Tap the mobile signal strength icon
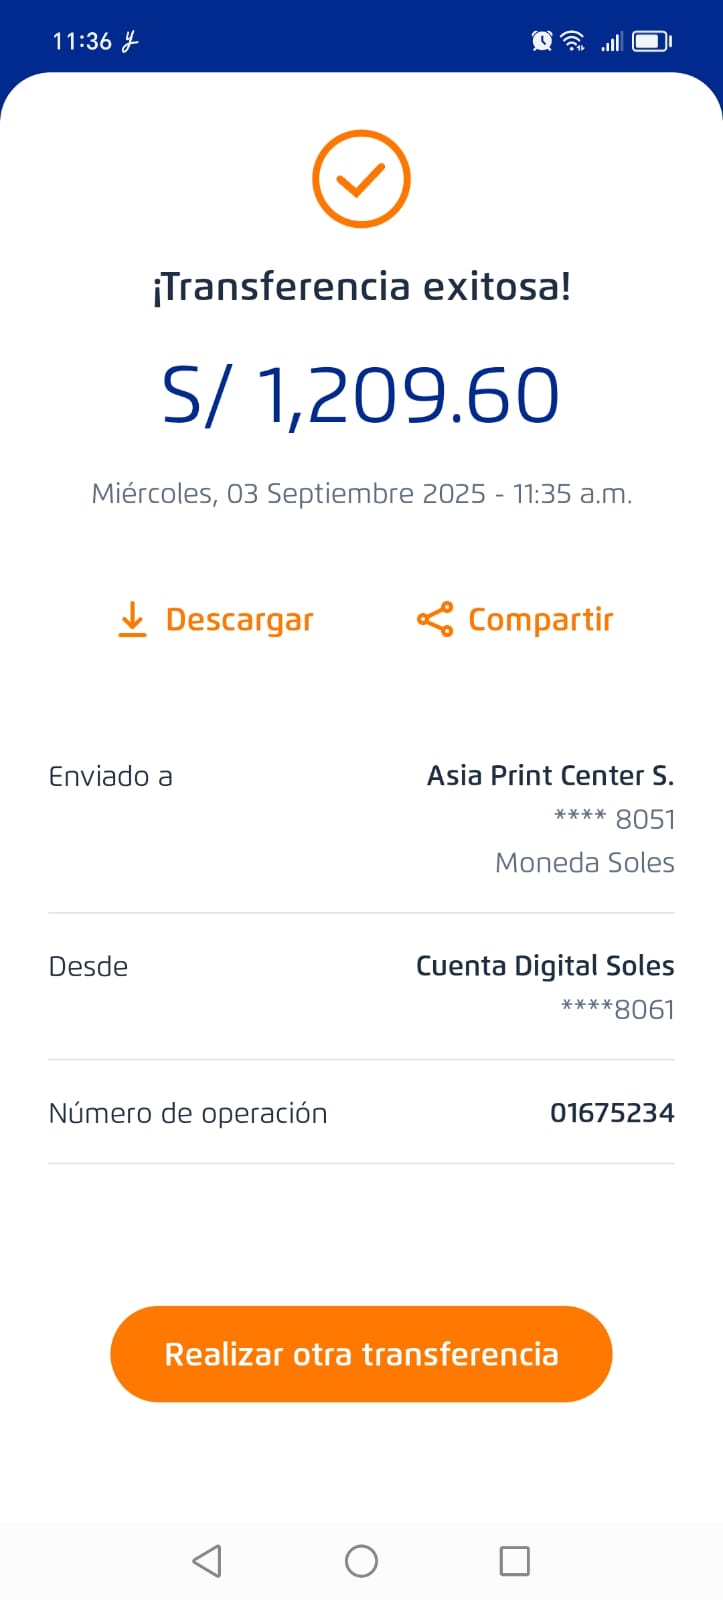 tap(611, 41)
